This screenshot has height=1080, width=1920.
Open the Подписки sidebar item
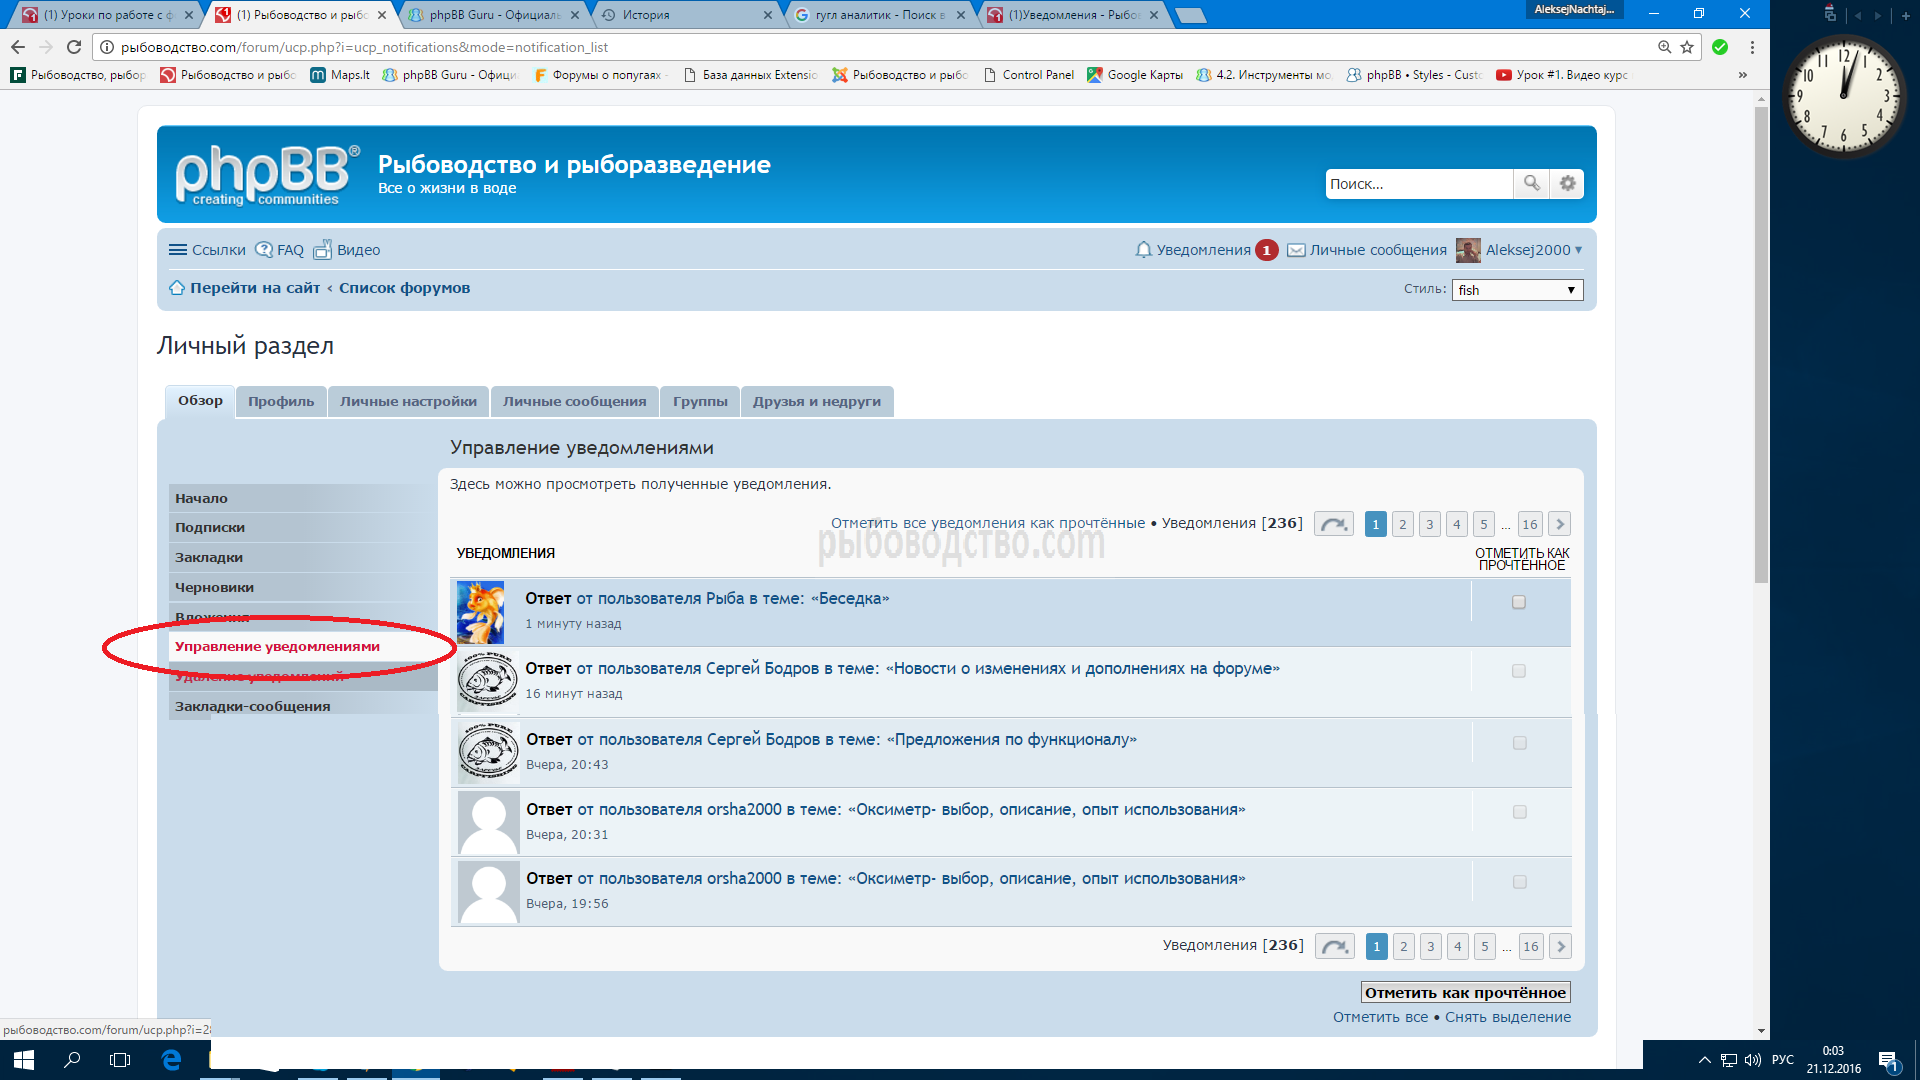click(210, 527)
